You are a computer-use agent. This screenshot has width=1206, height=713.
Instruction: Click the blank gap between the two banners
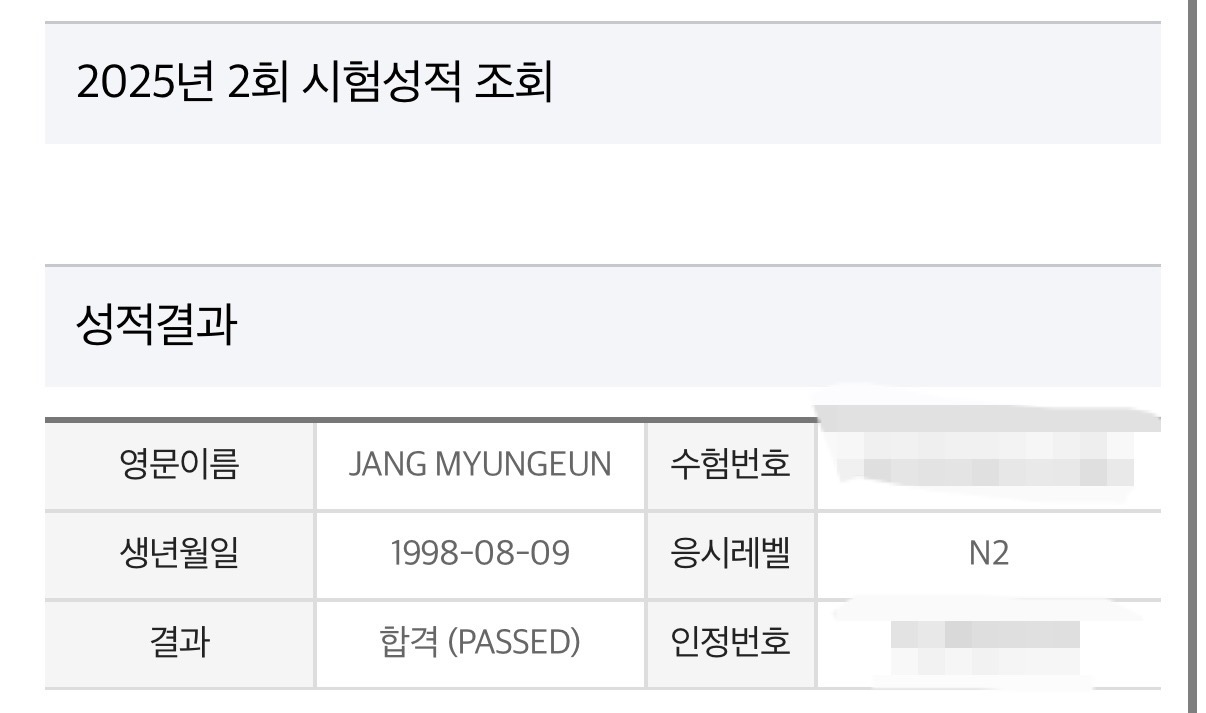602,204
